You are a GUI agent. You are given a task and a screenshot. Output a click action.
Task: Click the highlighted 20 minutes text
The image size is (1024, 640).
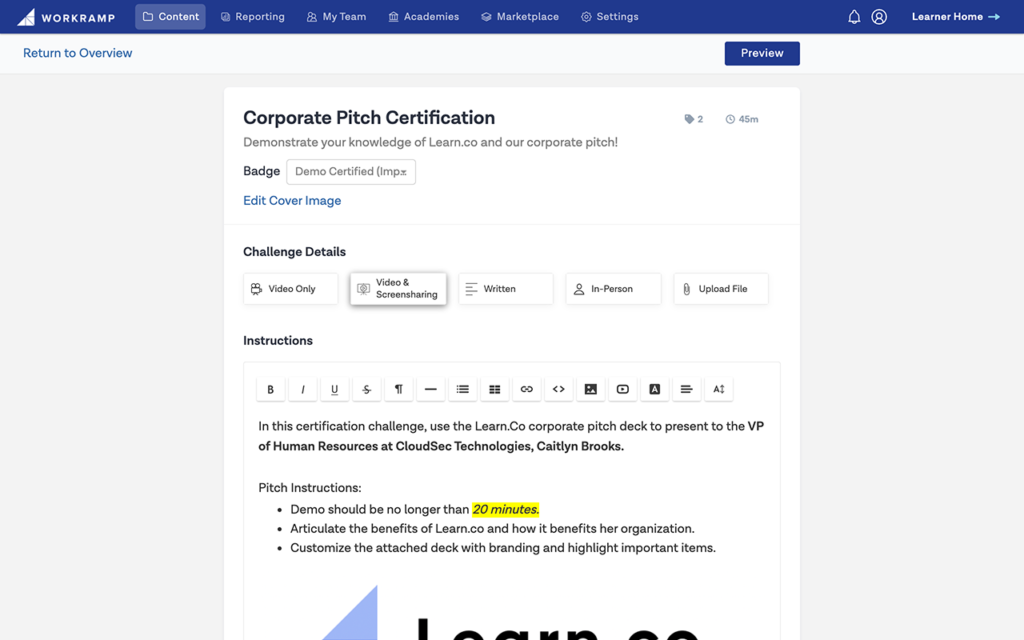(x=505, y=509)
